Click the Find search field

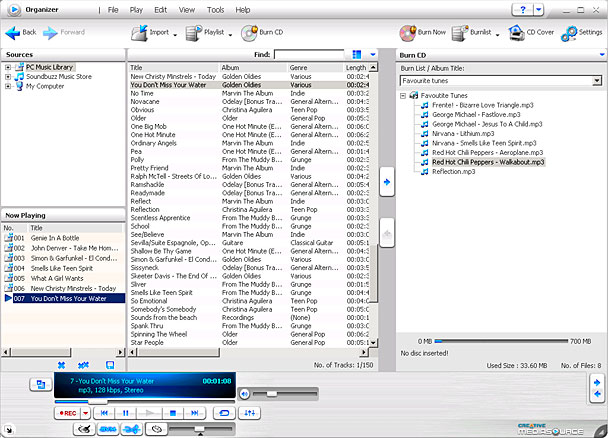309,55
